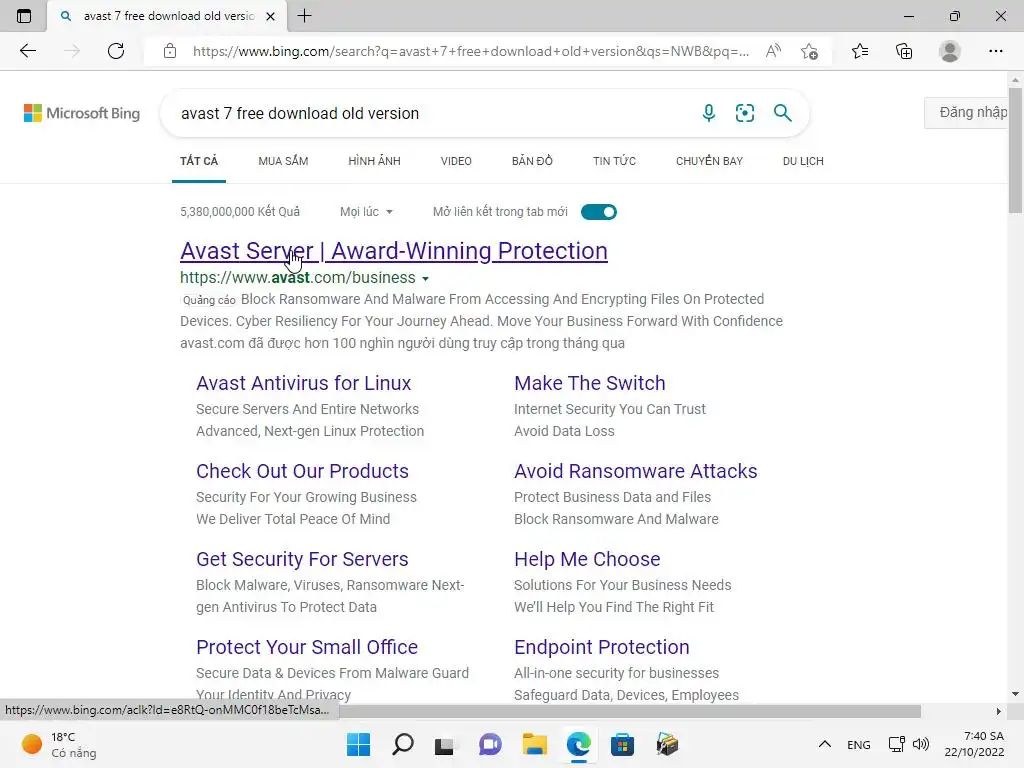Image resolution: width=1024 pixels, height=768 pixels.
Task: Open Avoid Ransomware Attacks link
Action: [635, 471]
